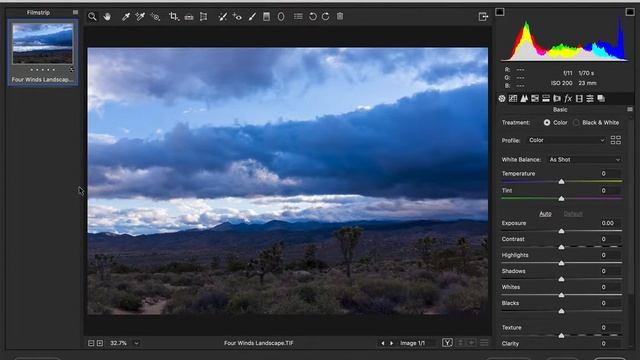This screenshot has height=360, width=640.
Task: Click the Highlights slider handle
Action: tap(561, 263)
